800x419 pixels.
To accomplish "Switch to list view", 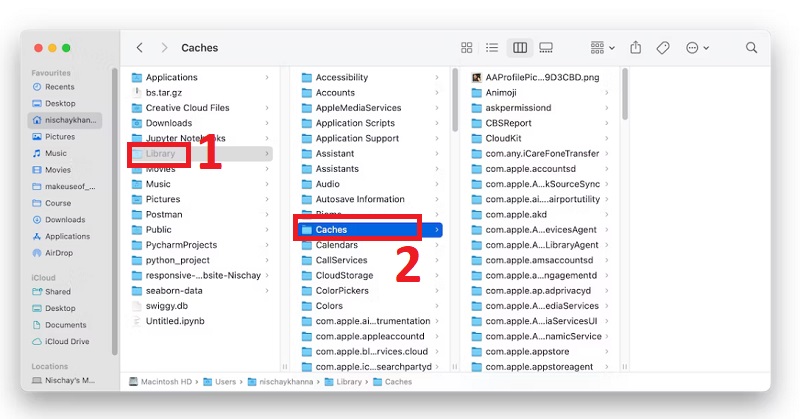I will (492, 48).
